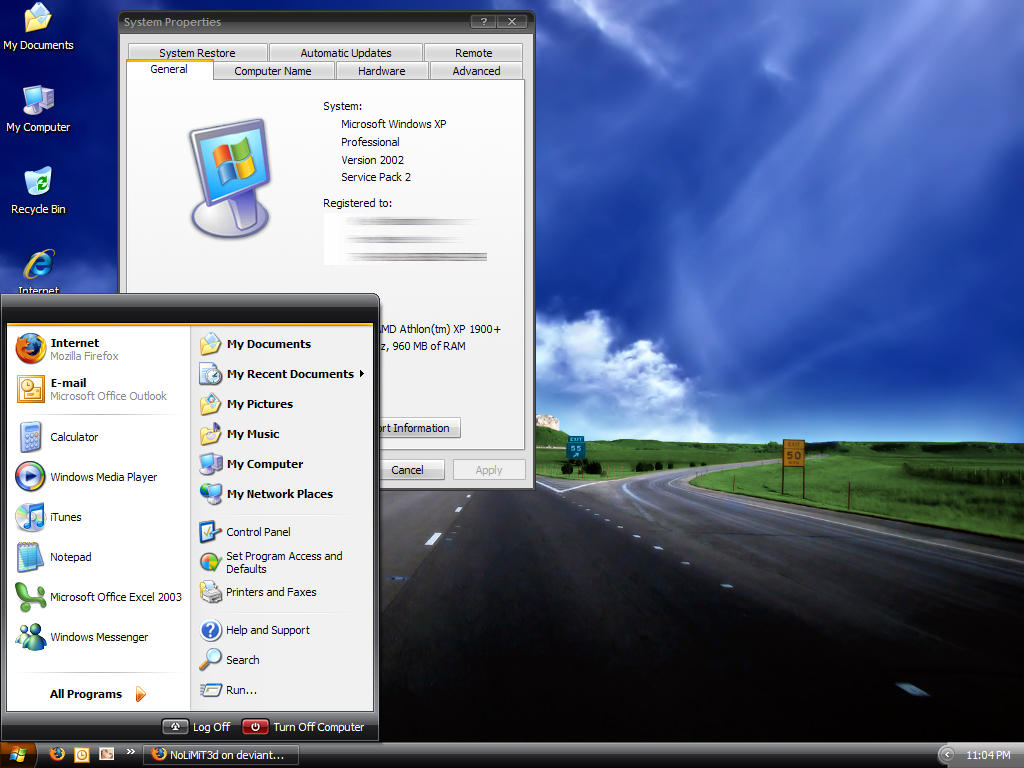Open the Advanced tab

[476, 71]
